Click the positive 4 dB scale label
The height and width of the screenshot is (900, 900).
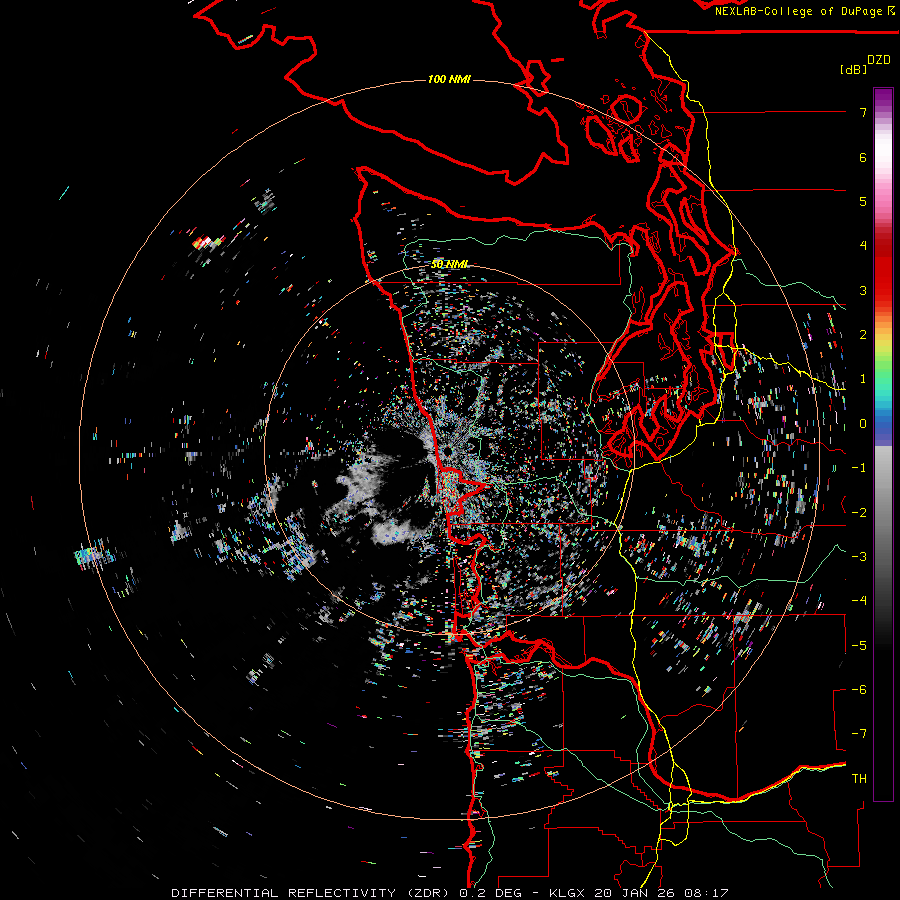coord(863,246)
